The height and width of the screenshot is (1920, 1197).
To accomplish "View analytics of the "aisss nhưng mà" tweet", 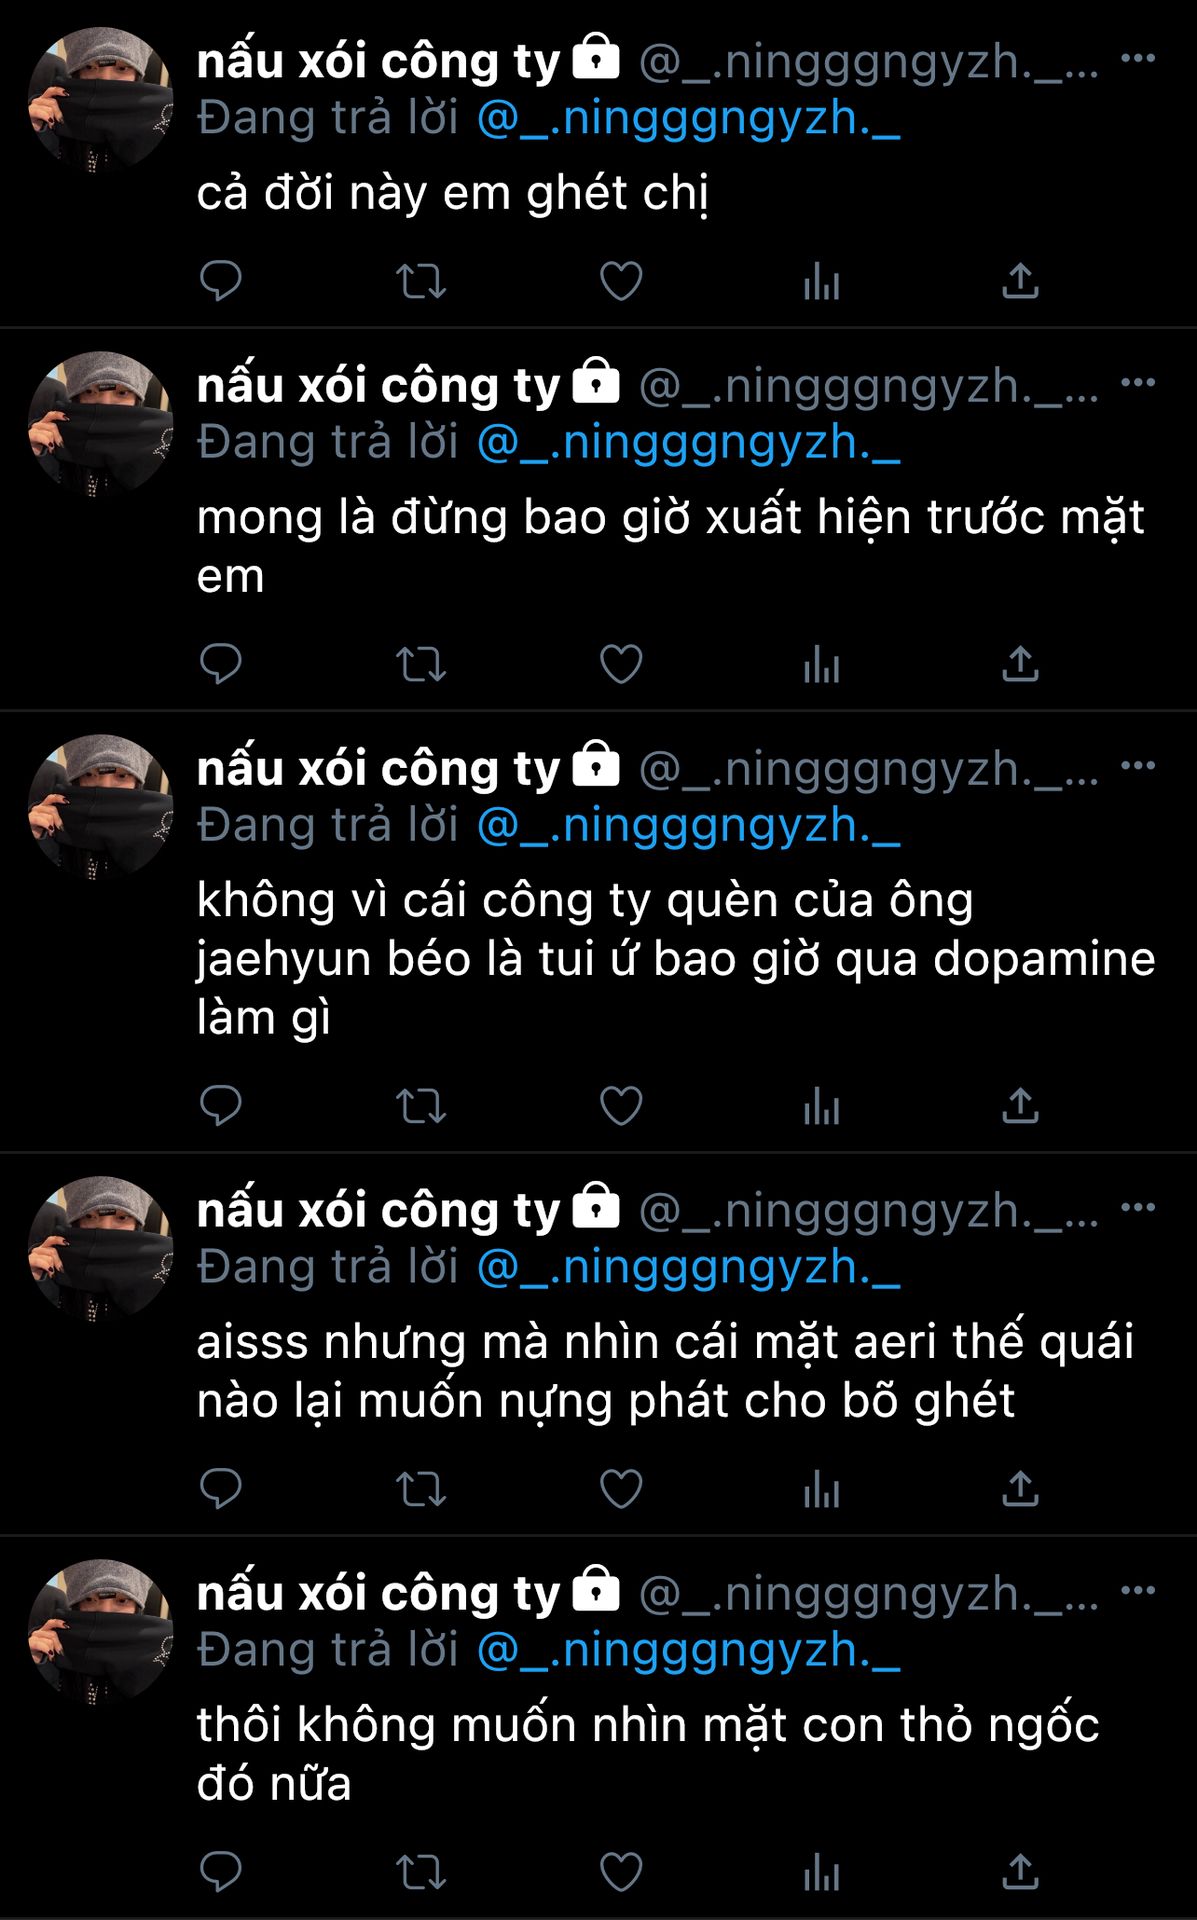I will click(821, 1489).
